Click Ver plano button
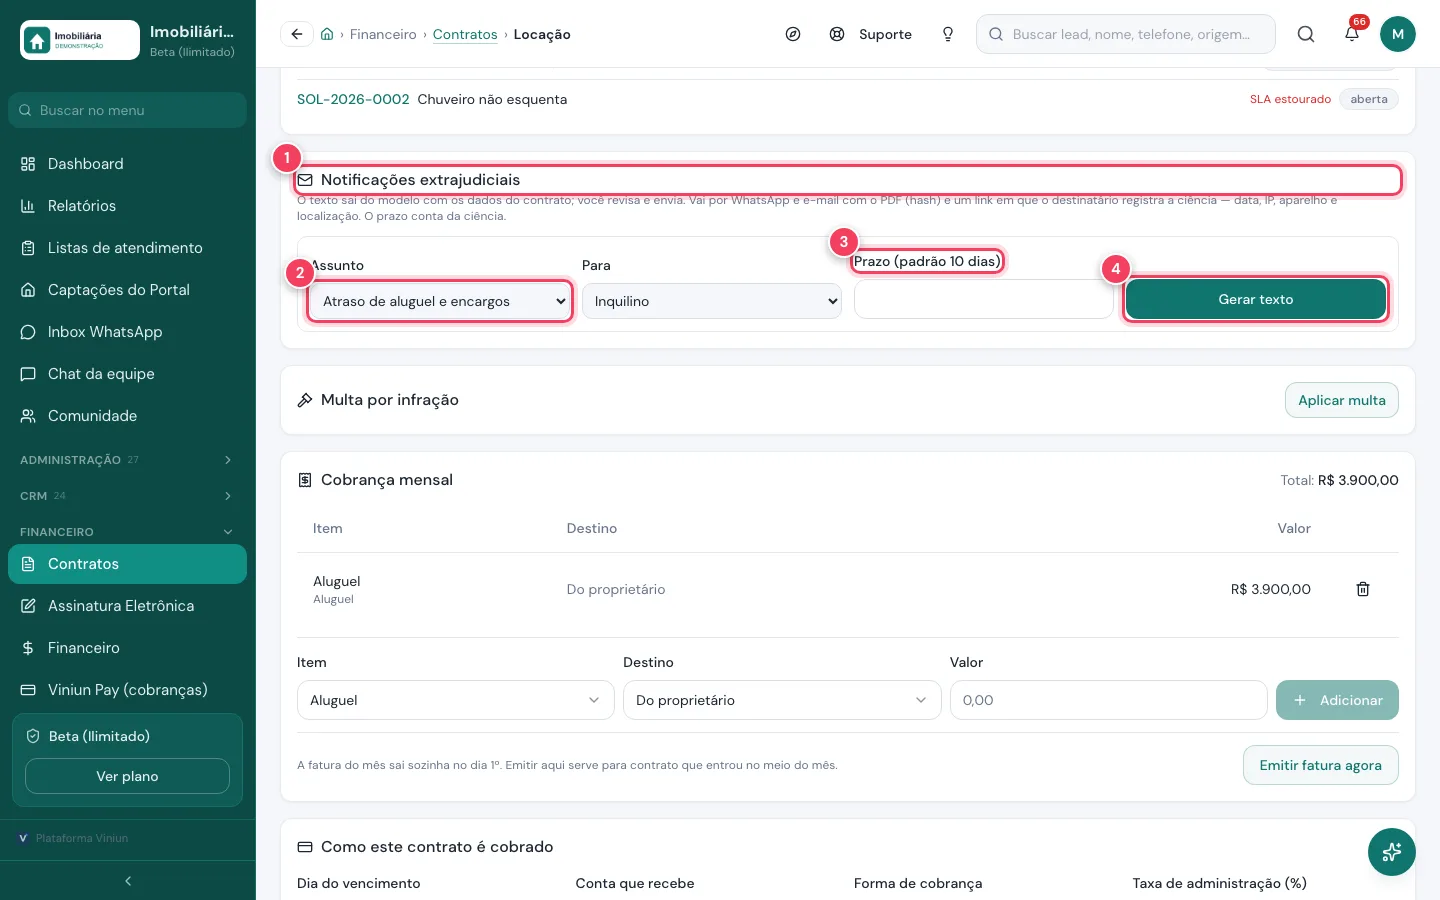This screenshot has height=900, width=1440. click(x=127, y=776)
